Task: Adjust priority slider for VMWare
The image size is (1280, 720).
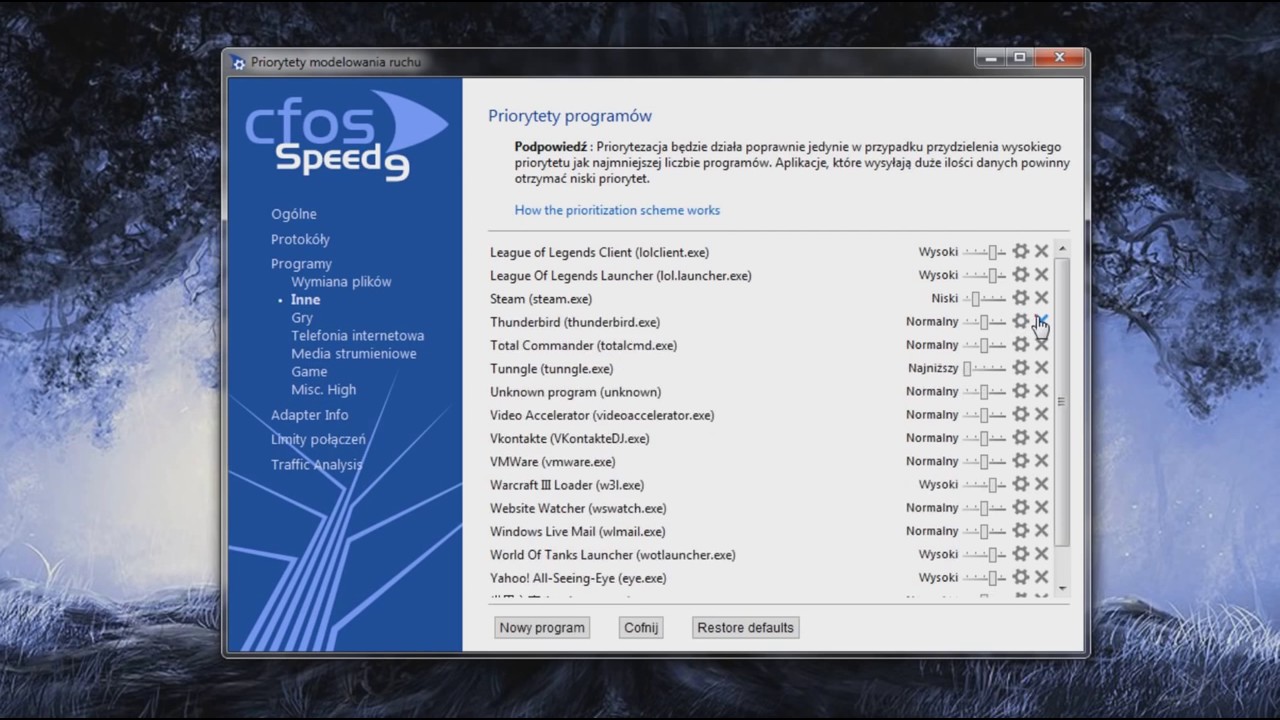Action: pyautogui.click(x=985, y=461)
